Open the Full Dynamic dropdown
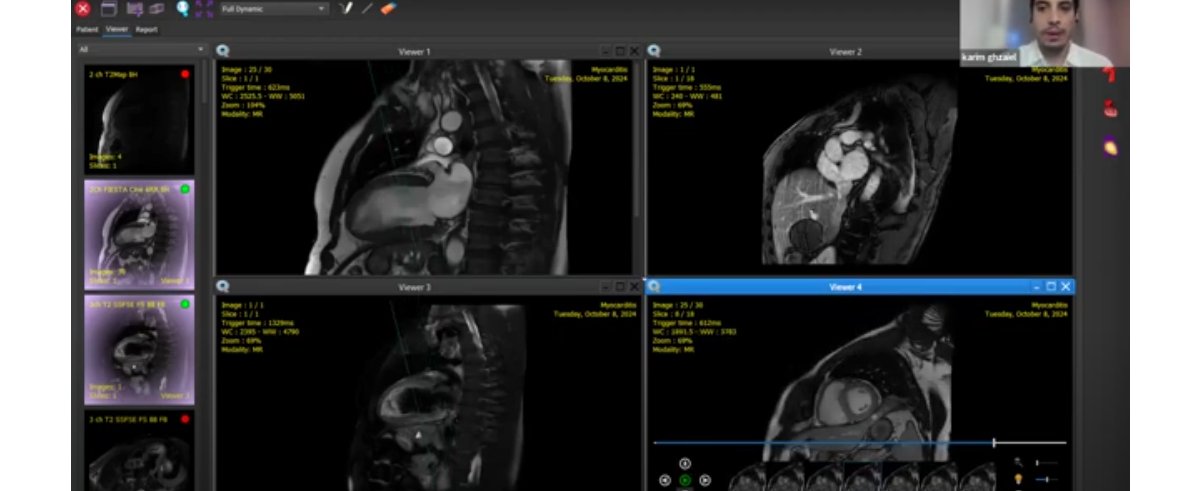This screenshot has height=491, width=1200. click(274, 8)
